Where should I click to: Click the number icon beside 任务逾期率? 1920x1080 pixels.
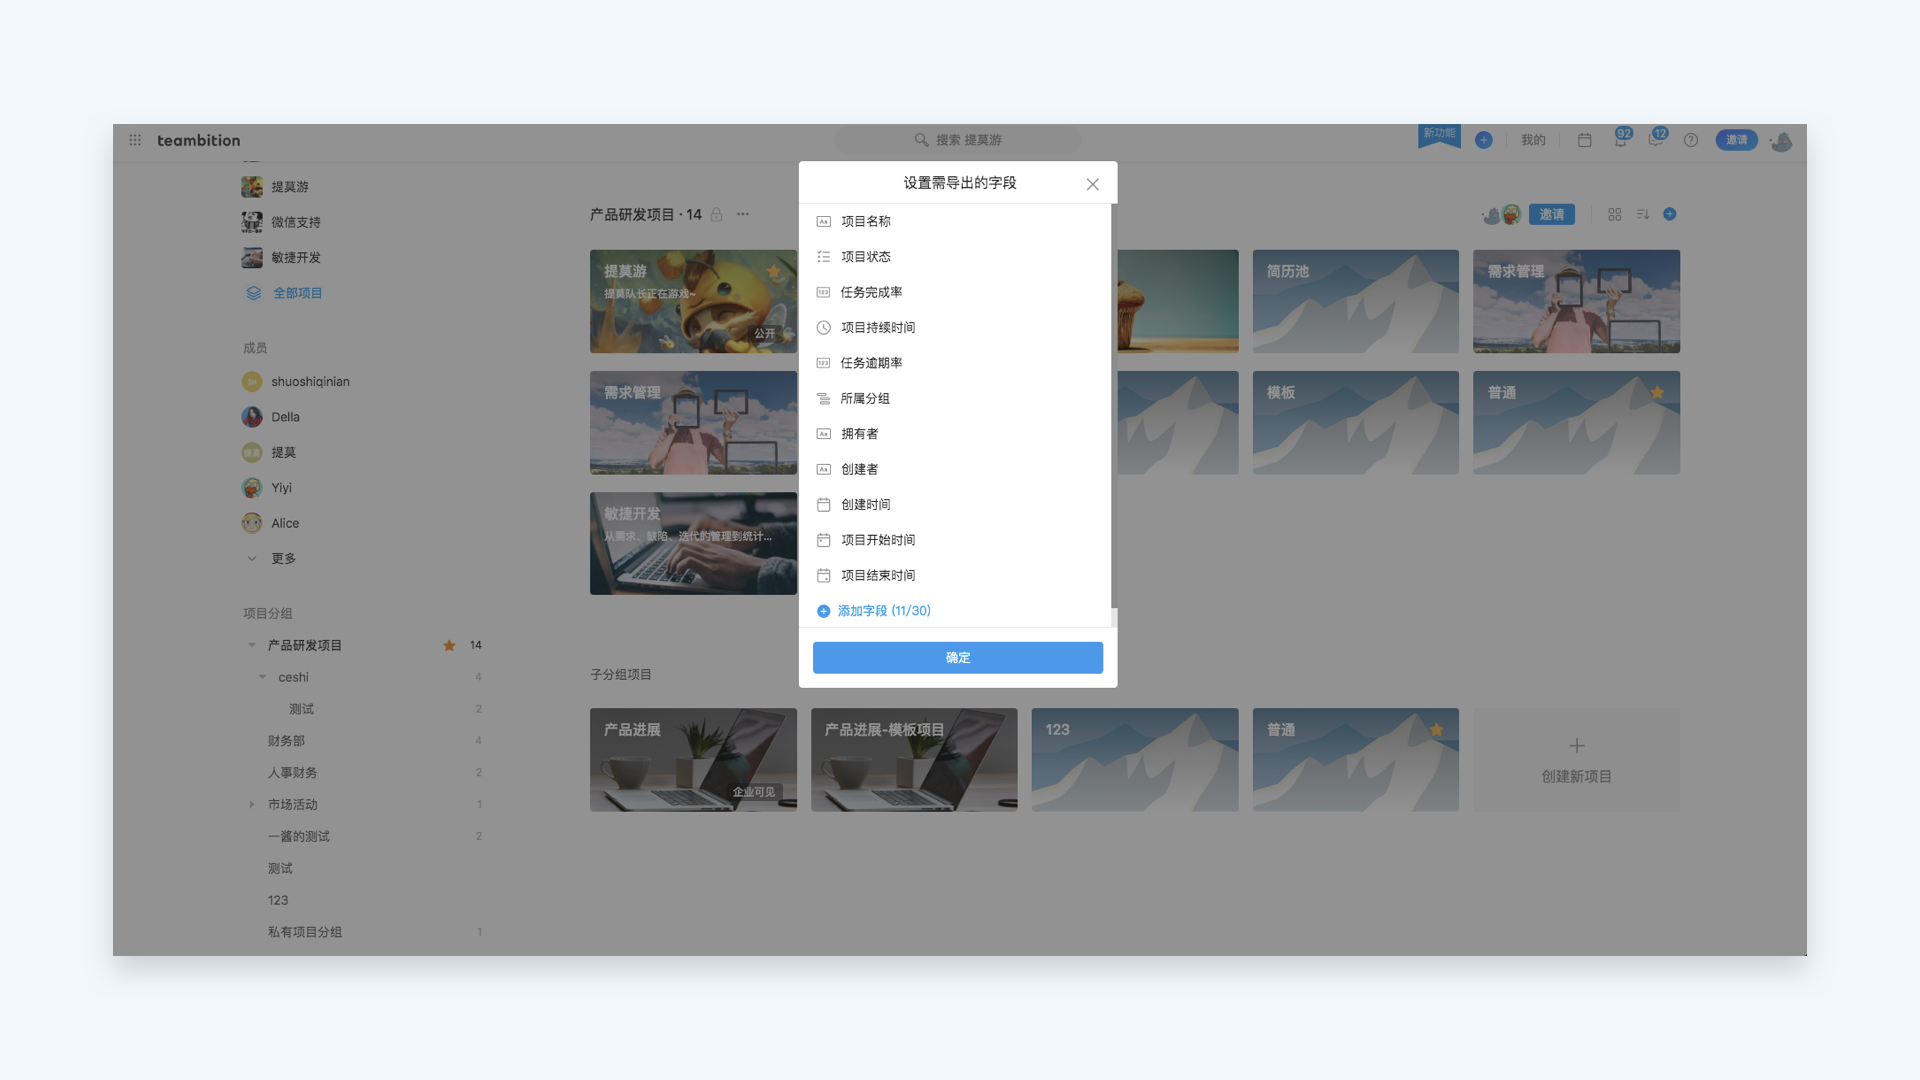click(823, 363)
